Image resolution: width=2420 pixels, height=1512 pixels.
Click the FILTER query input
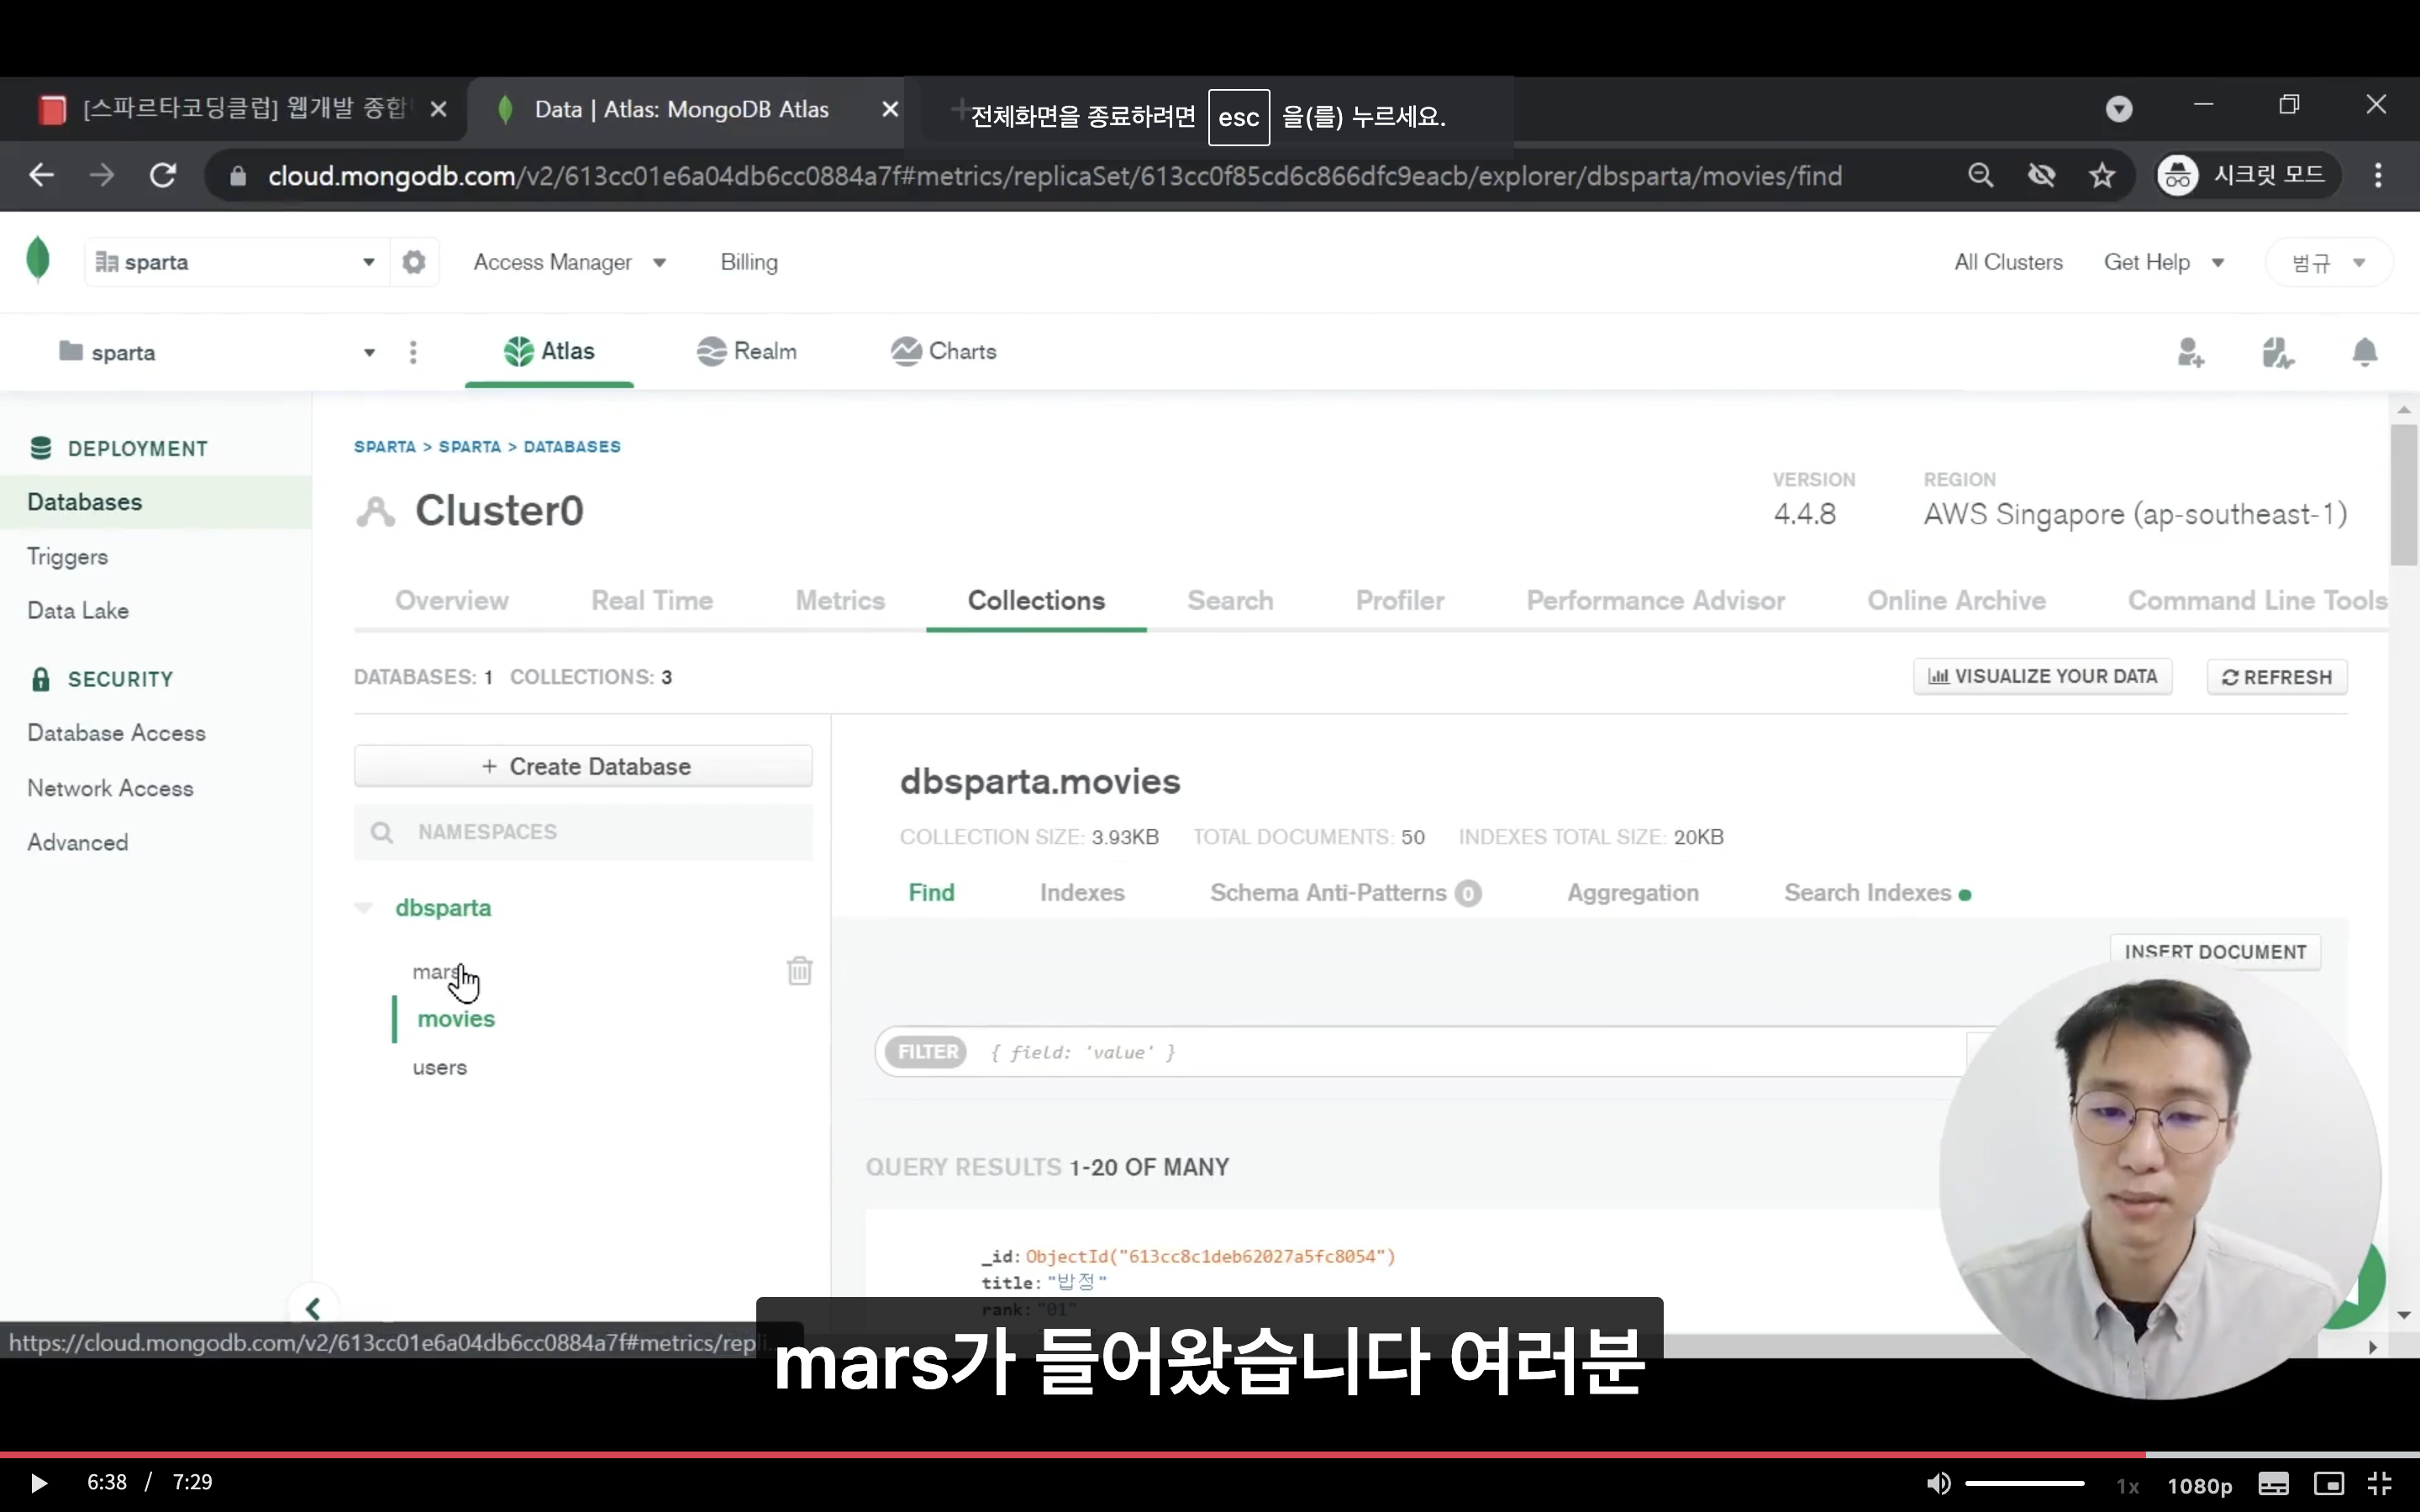coord(1420,1052)
